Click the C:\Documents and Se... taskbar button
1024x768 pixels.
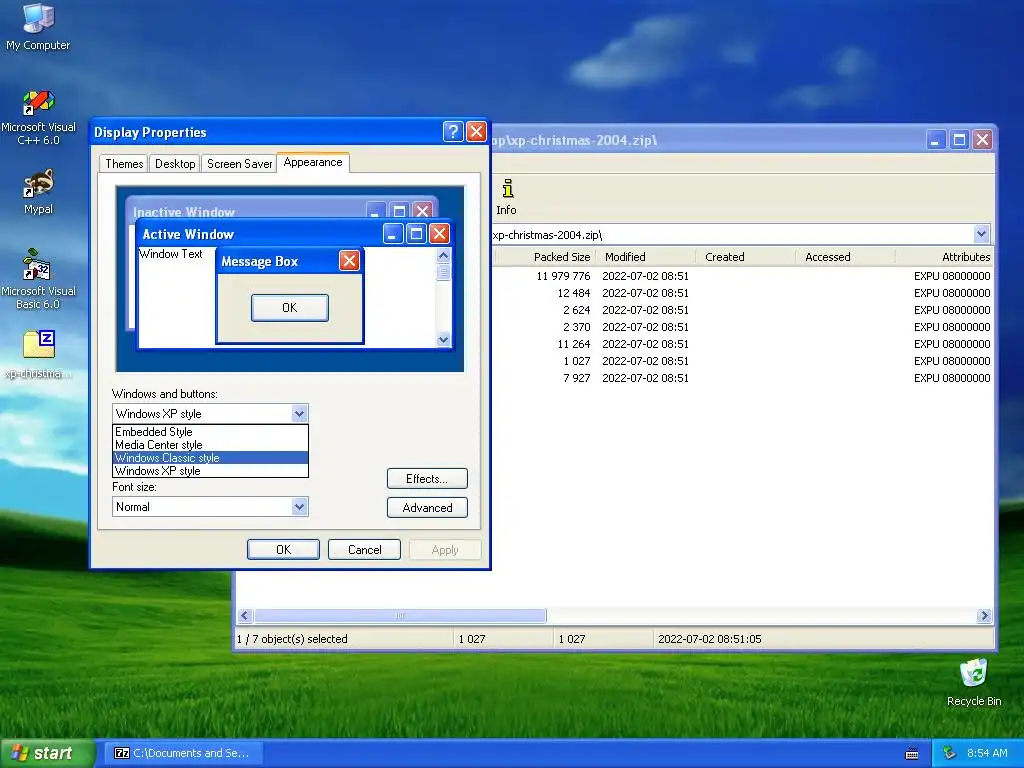pos(183,753)
